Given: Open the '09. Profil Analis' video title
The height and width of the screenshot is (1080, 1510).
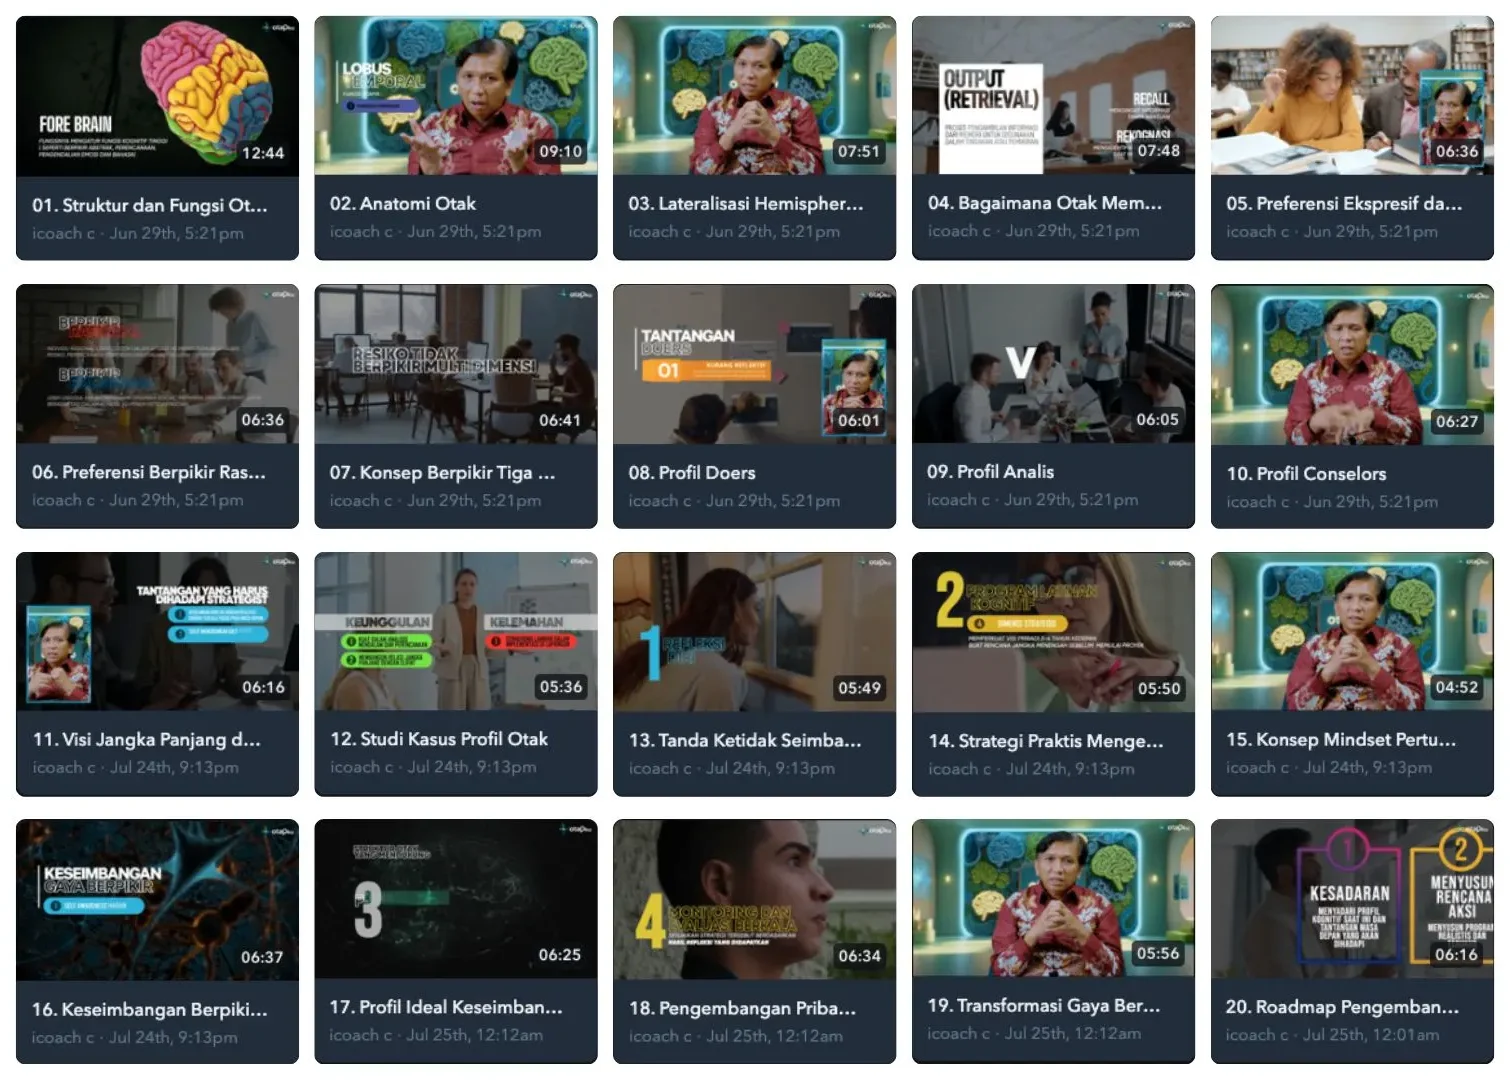Looking at the screenshot, I should coord(990,471).
